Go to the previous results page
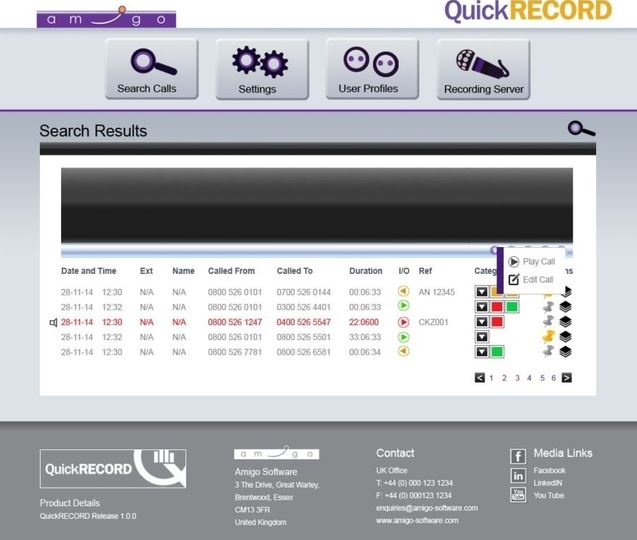This screenshot has height=540, width=637. [479, 378]
